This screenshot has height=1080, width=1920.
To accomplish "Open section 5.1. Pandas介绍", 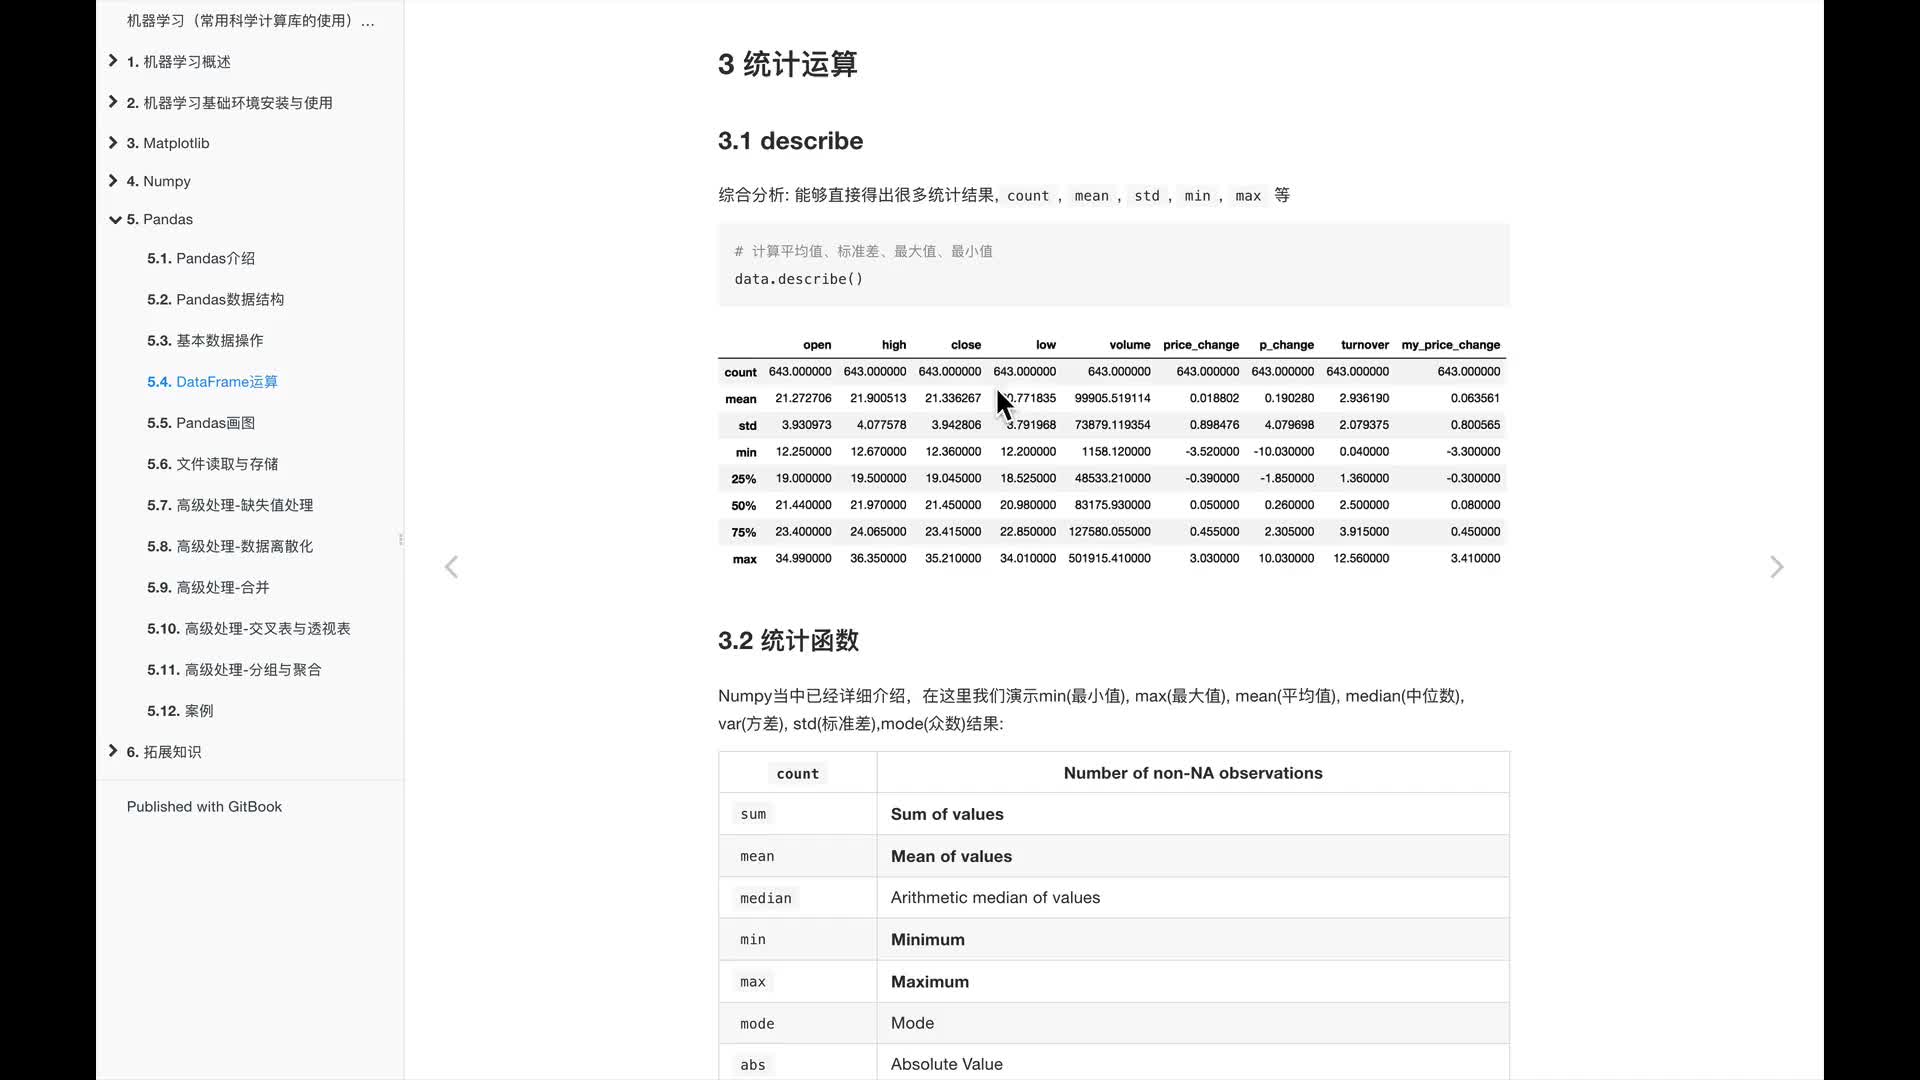I will 201,258.
